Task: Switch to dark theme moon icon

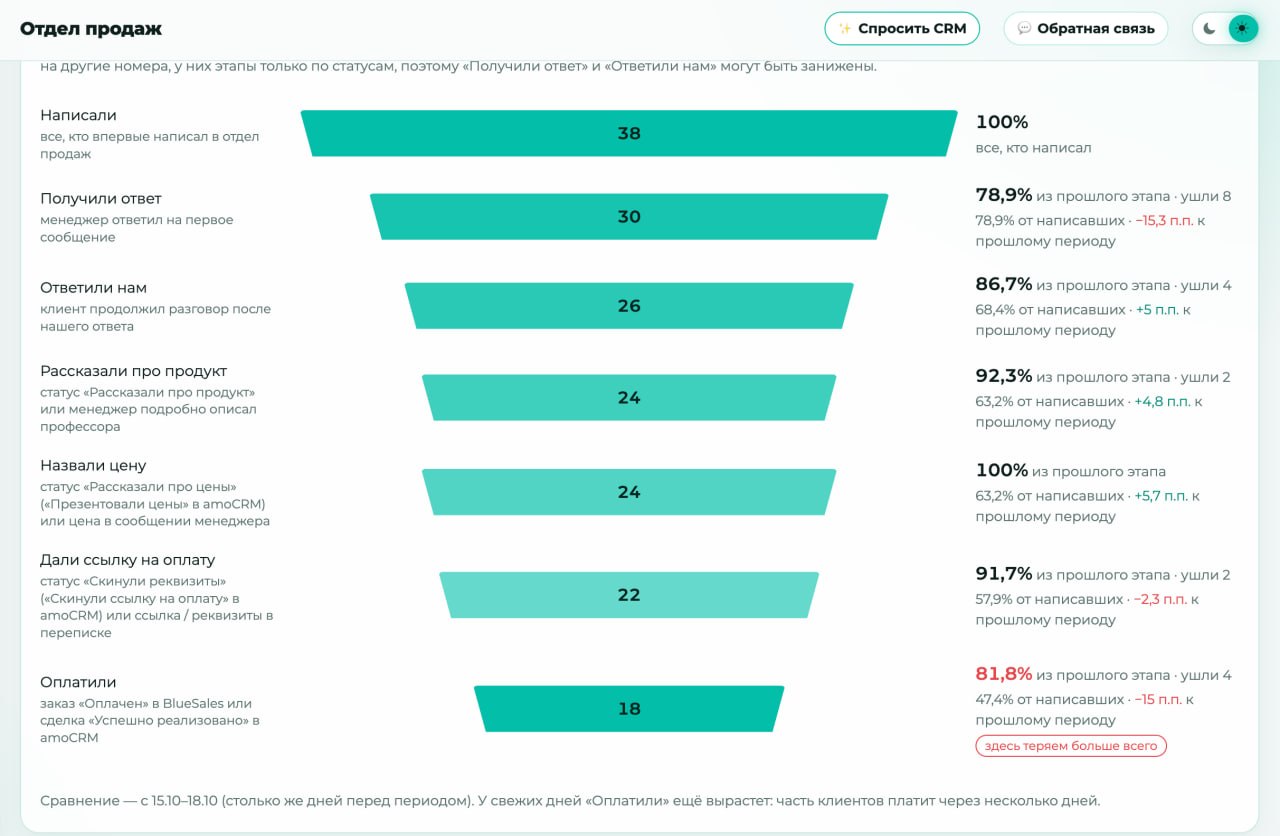Action: 1210,29
